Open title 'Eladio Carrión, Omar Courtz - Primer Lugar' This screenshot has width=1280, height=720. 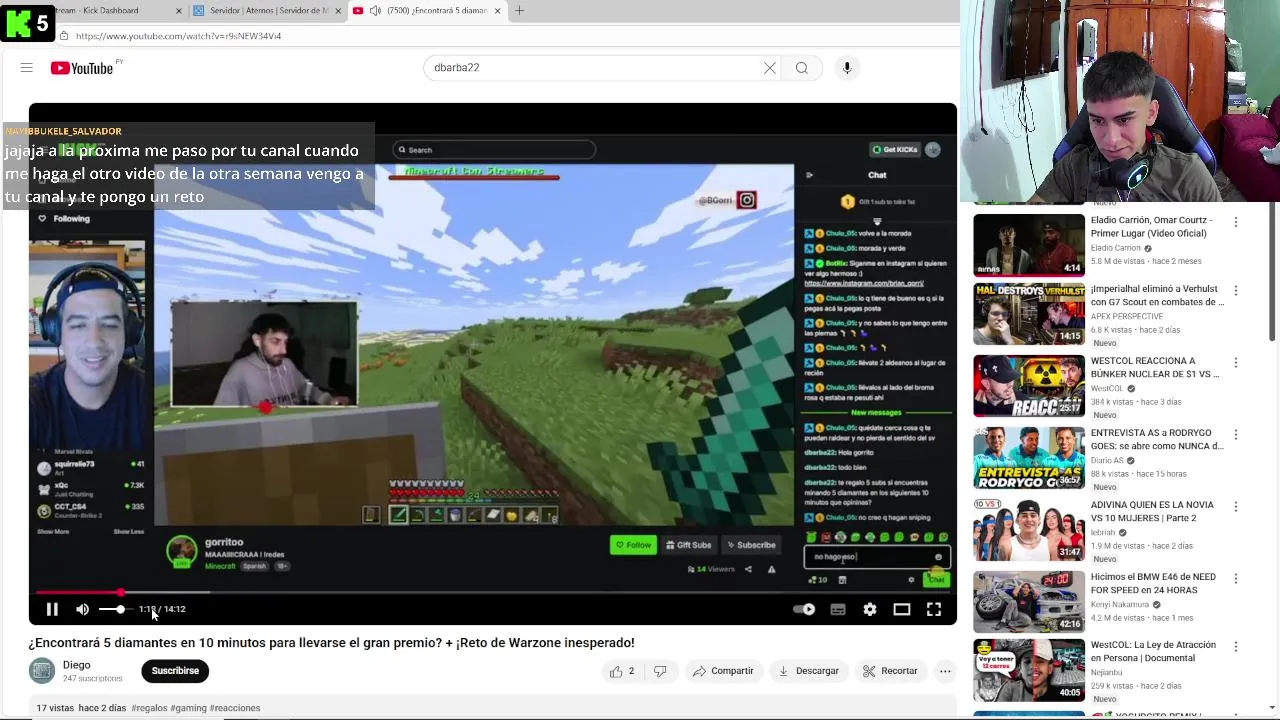click(1152, 227)
